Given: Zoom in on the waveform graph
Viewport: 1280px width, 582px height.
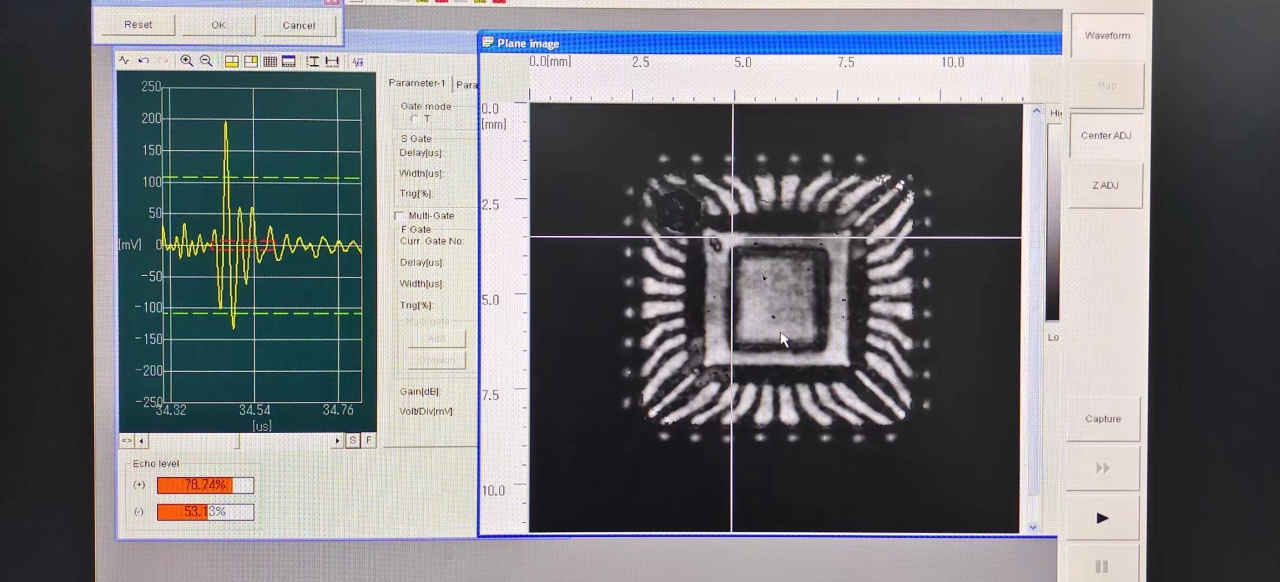Looking at the screenshot, I should coord(187,61).
